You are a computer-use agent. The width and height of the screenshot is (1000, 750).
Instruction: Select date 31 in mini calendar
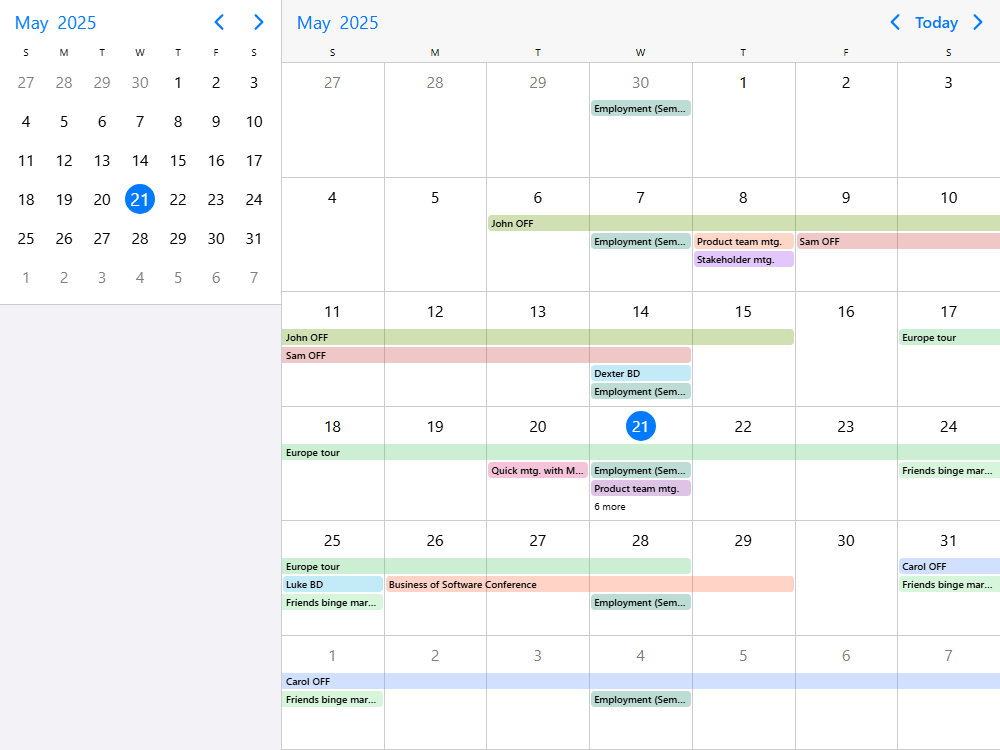tap(254, 238)
